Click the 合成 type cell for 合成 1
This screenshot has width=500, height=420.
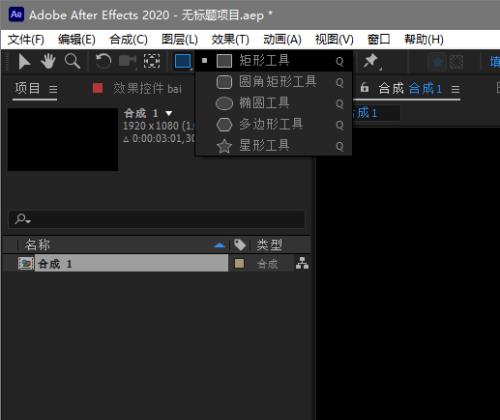[267, 264]
